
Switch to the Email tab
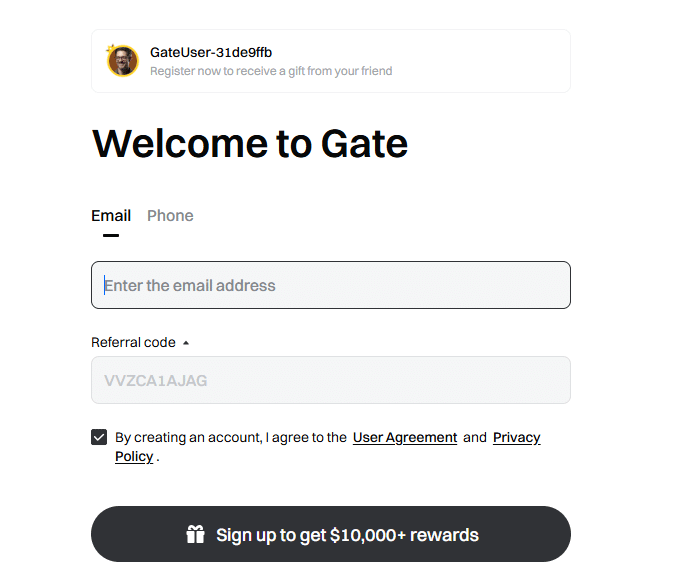[x=111, y=216]
